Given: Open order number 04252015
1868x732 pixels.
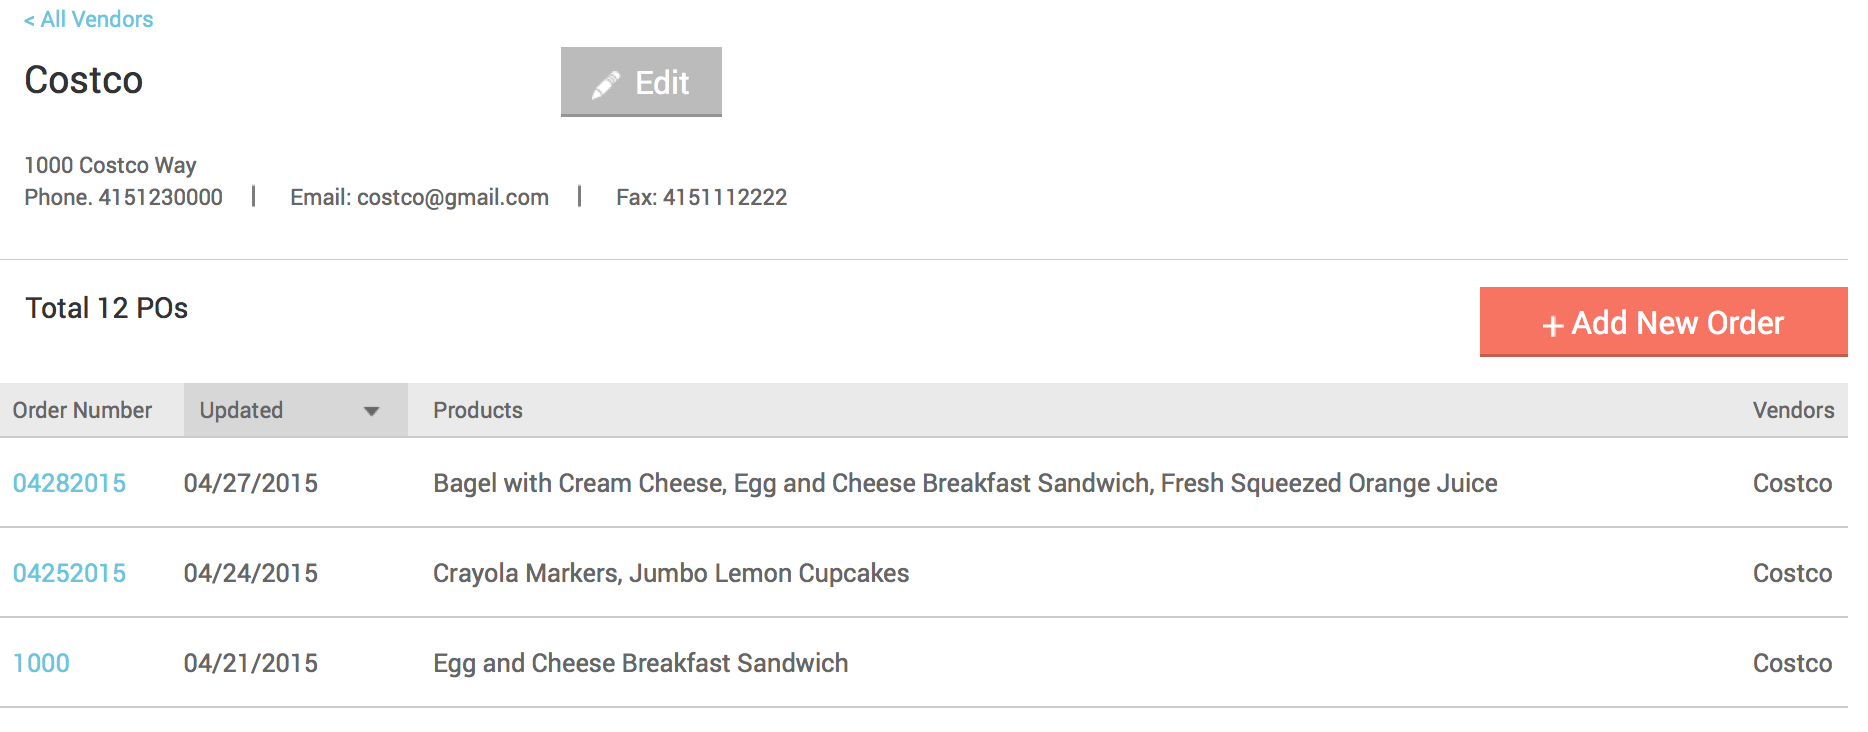Looking at the screenshot, I should click(69, 573).
